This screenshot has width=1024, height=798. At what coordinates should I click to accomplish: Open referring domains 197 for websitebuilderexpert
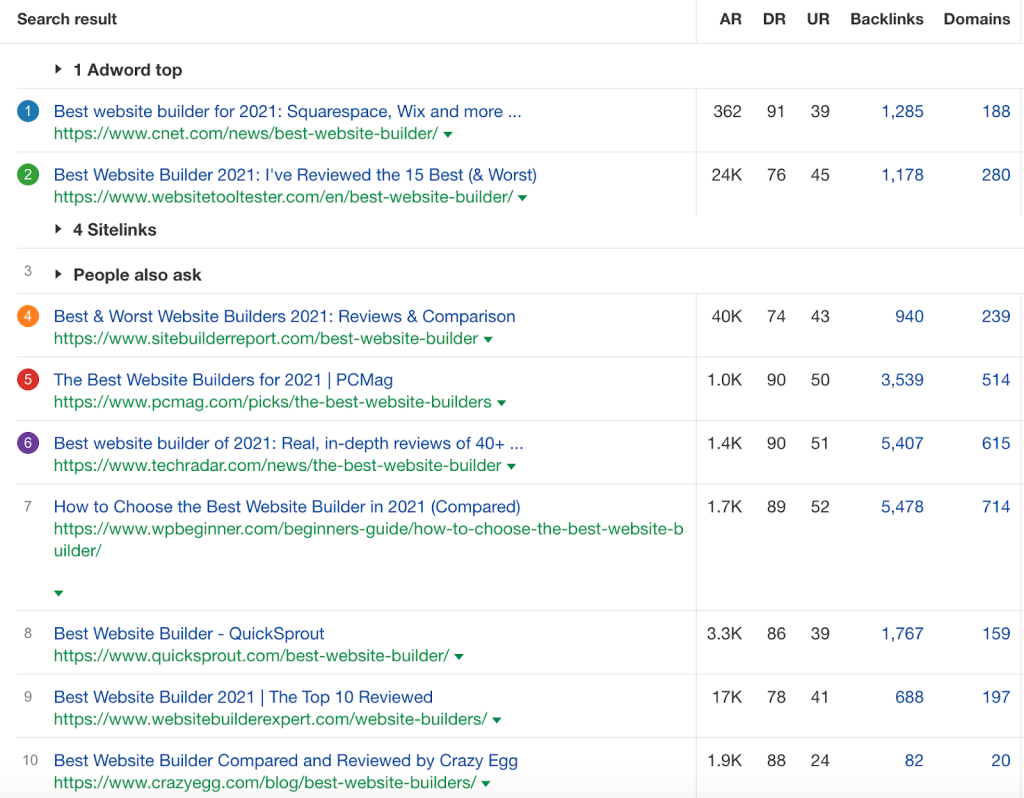pyautogui.click(x=996, y=697)
